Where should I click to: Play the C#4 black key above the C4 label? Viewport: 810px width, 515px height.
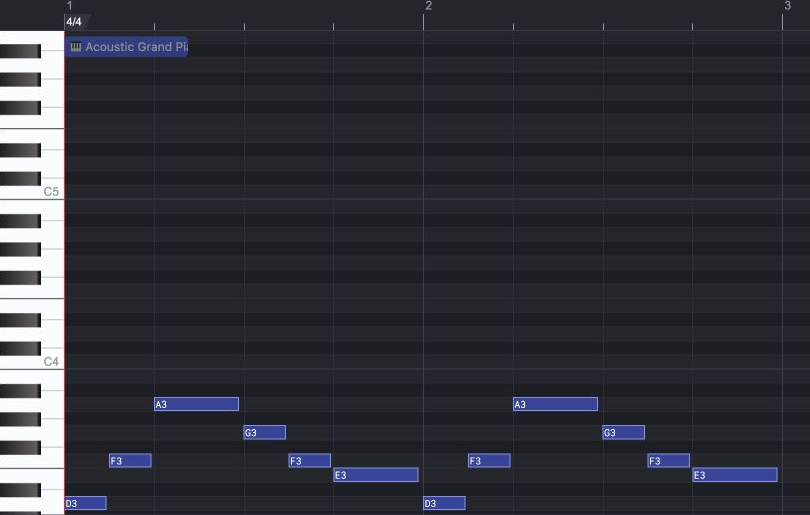pos(20,348)
